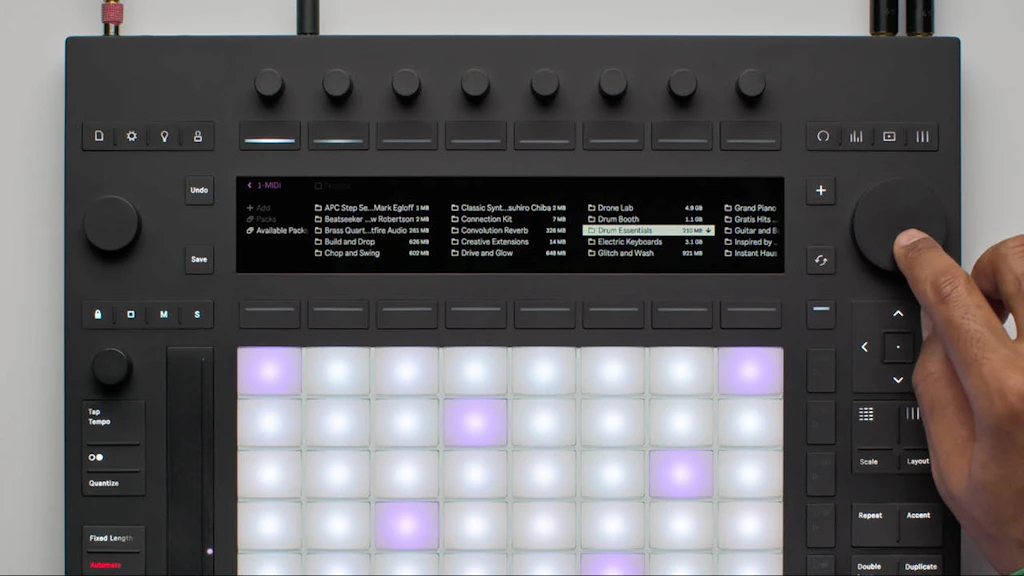Toggle Solo with the S button
The height and width of the screenshot is (576, 1024).
[x=197, y=314]
